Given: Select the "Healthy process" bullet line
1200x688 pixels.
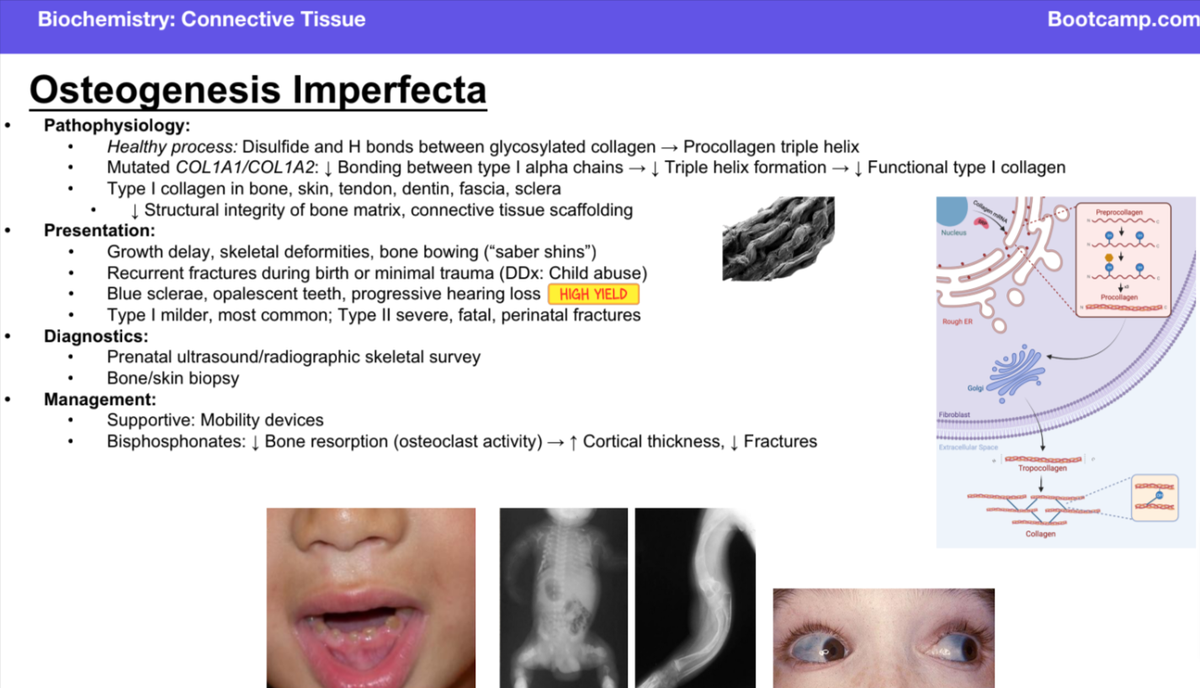Looking at the screenshot, I should pos(483,146).
